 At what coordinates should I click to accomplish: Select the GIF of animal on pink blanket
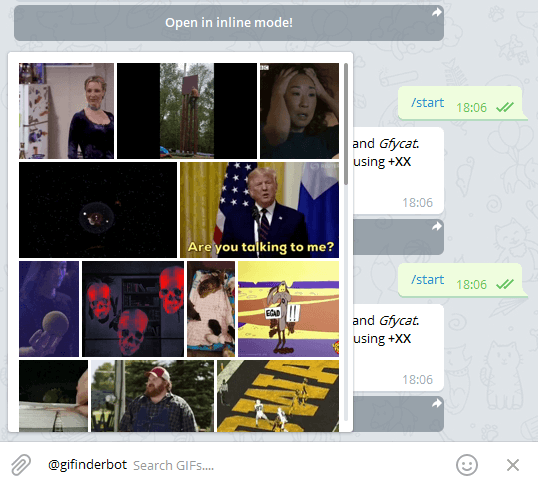click(211, 309)
